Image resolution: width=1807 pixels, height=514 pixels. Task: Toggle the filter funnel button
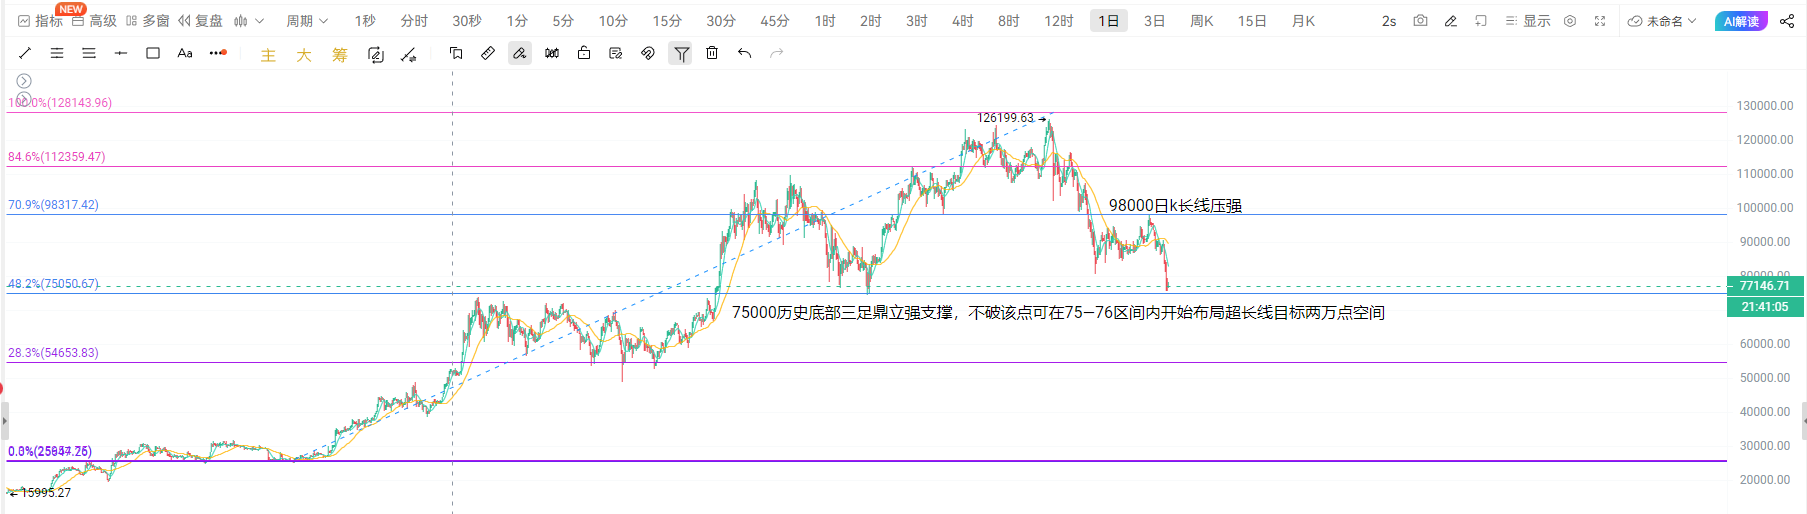[681, 54]
